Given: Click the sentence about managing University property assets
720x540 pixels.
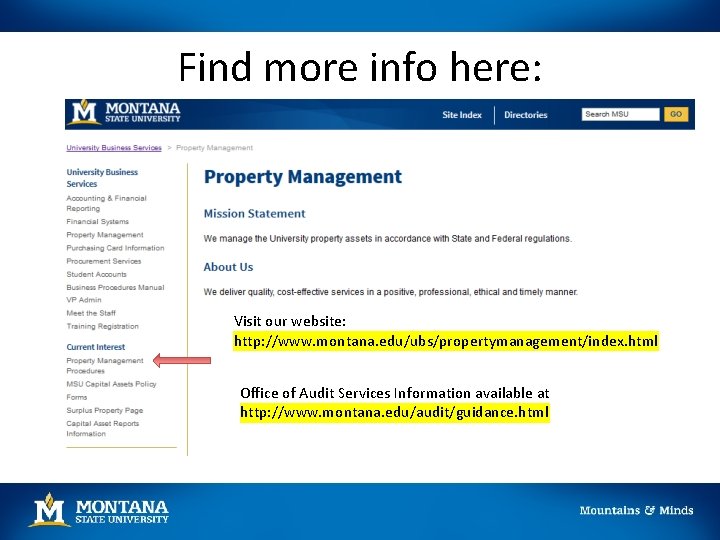Looking at the screenshot, I should [388, 239].
